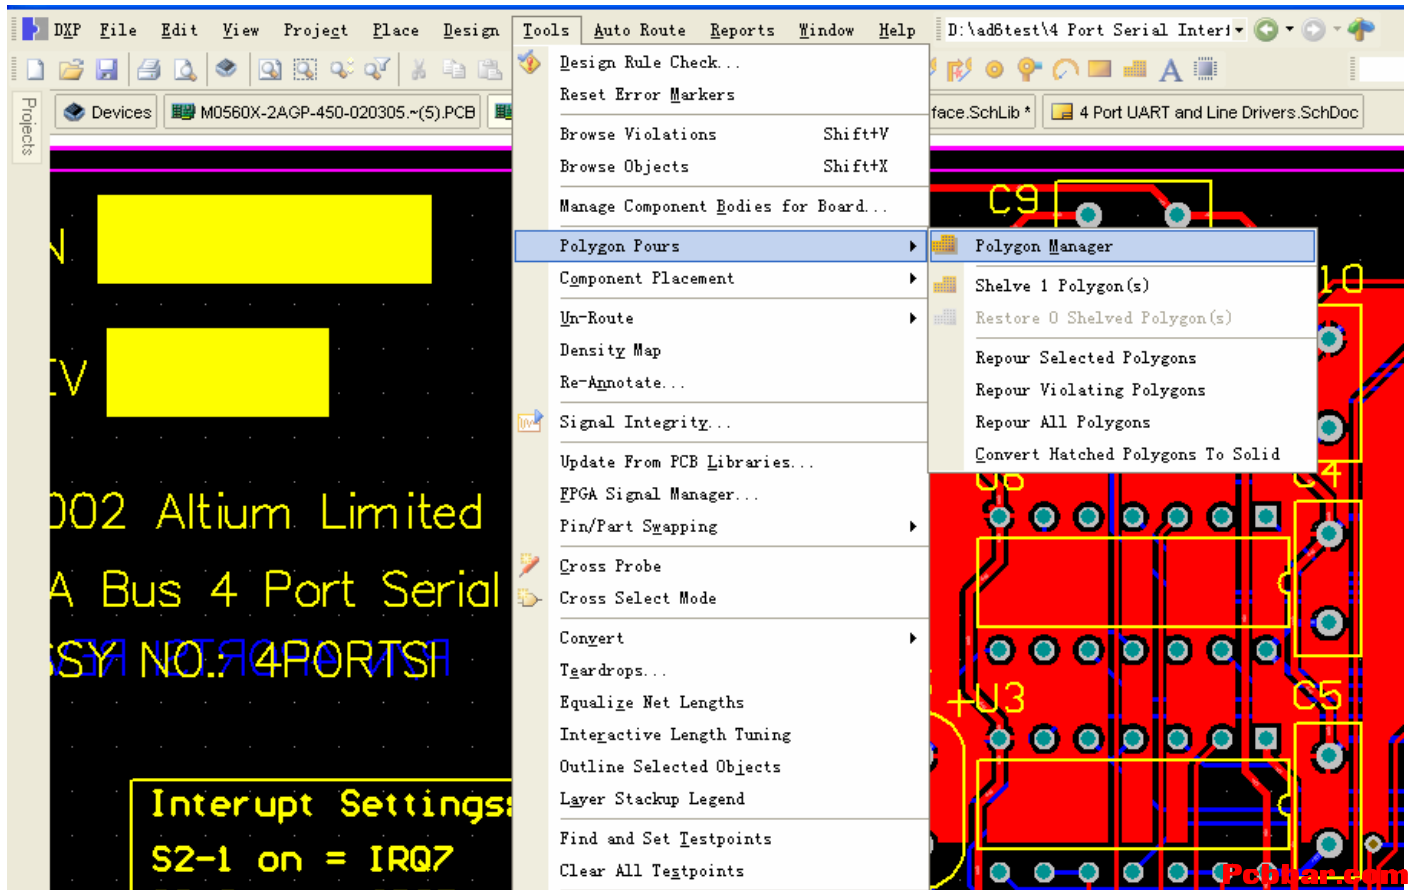
Task: Choose Reset Error Markers
Action: point(721,94)
